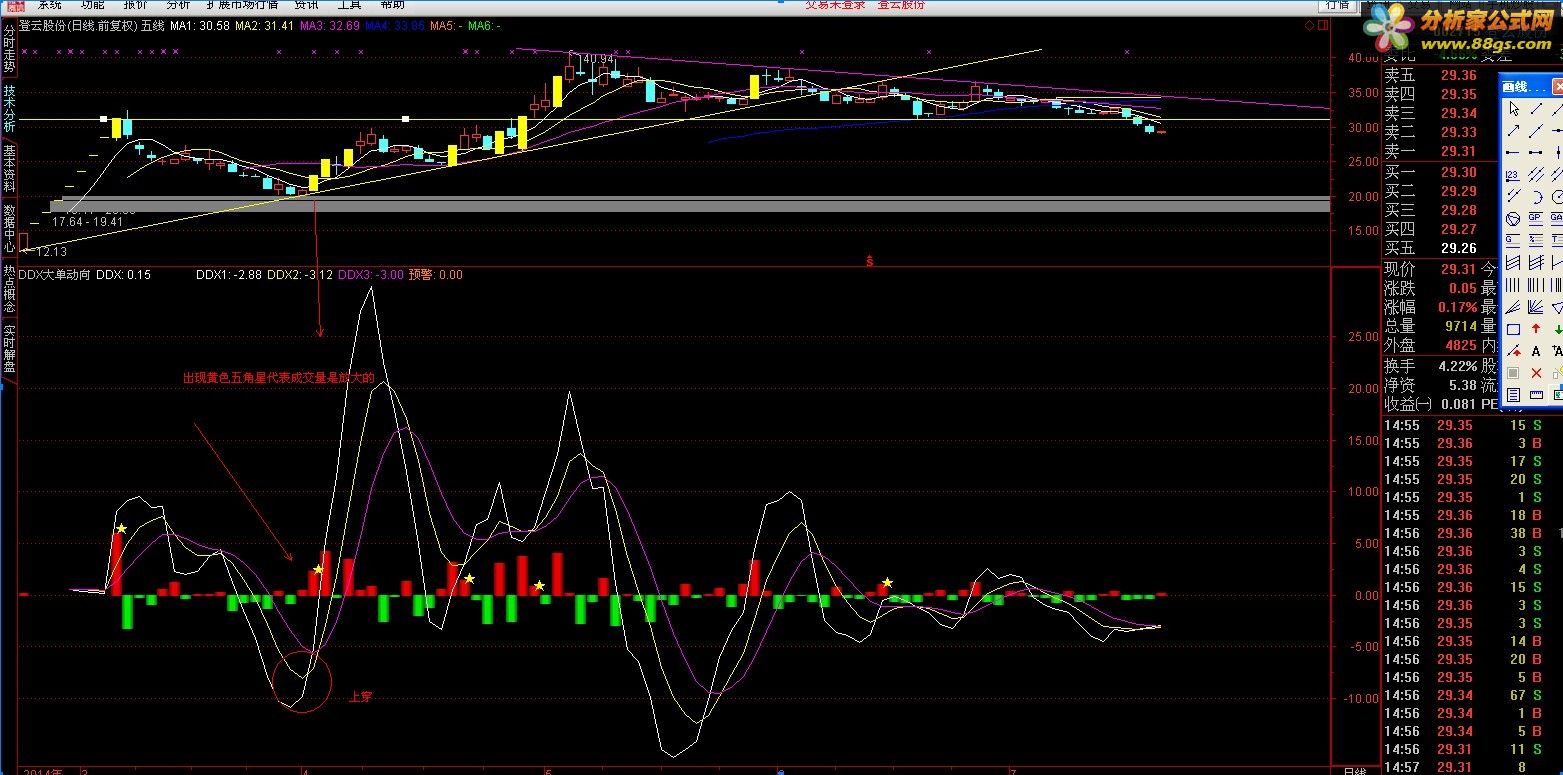
Task: Open the text note list tool
Action: click(x=1513, y=395)
